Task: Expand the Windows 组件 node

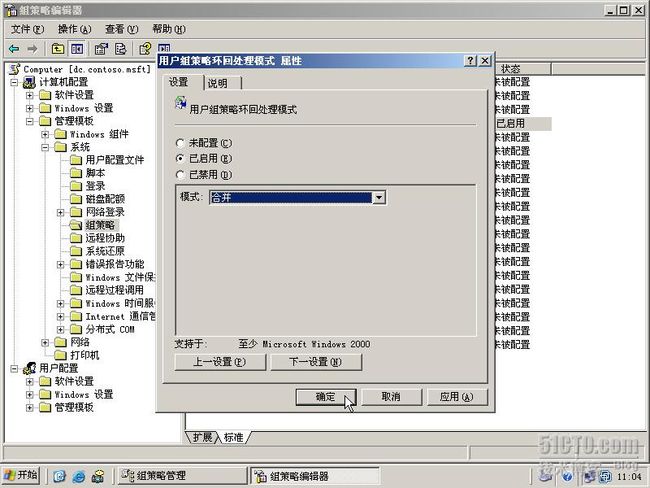Action: tap(45, 134)
